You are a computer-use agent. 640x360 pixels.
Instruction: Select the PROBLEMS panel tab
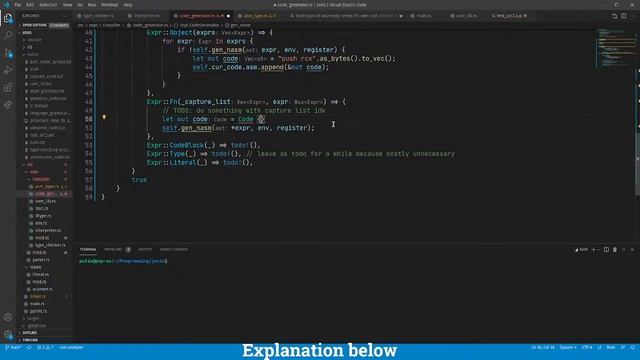(113, 249)
